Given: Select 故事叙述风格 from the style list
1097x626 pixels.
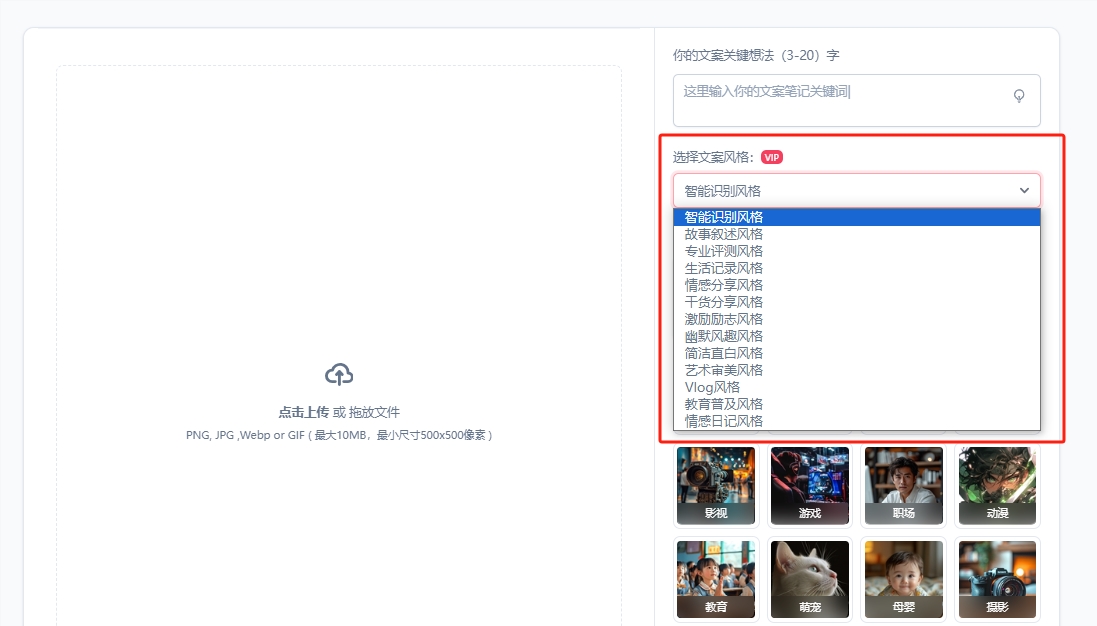Looking at the screenshot, I should click(724, 234).
